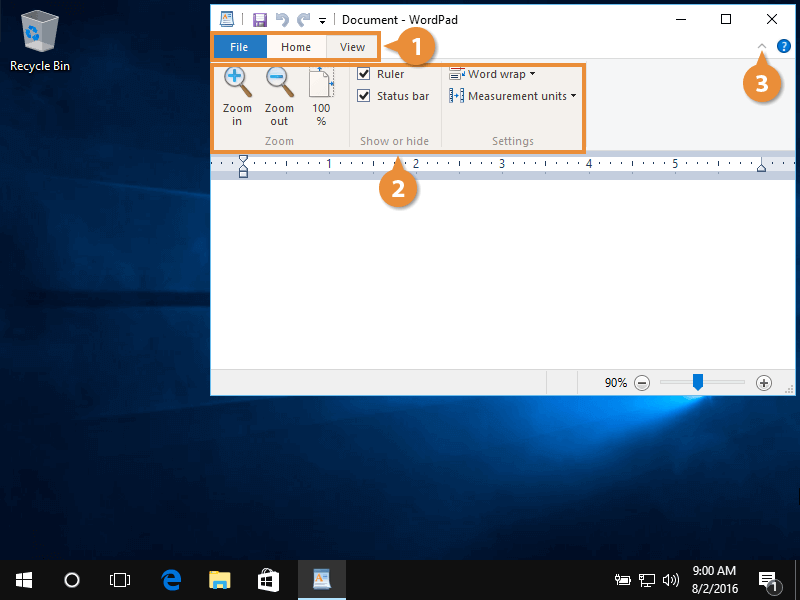Click the Zoom in magnifier icon
This screenshot has width=800, height=600.
pos(237,82)
